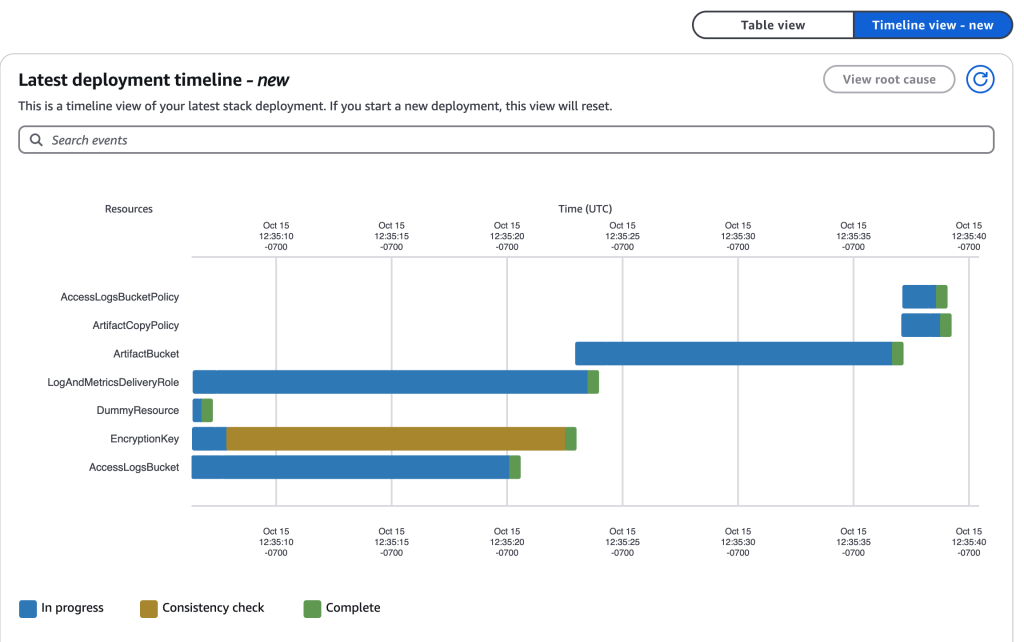Select the AccessLogsBucket resource label
Screen dimensions: 1024x642
pyautogui.click(x=132, y=467)
